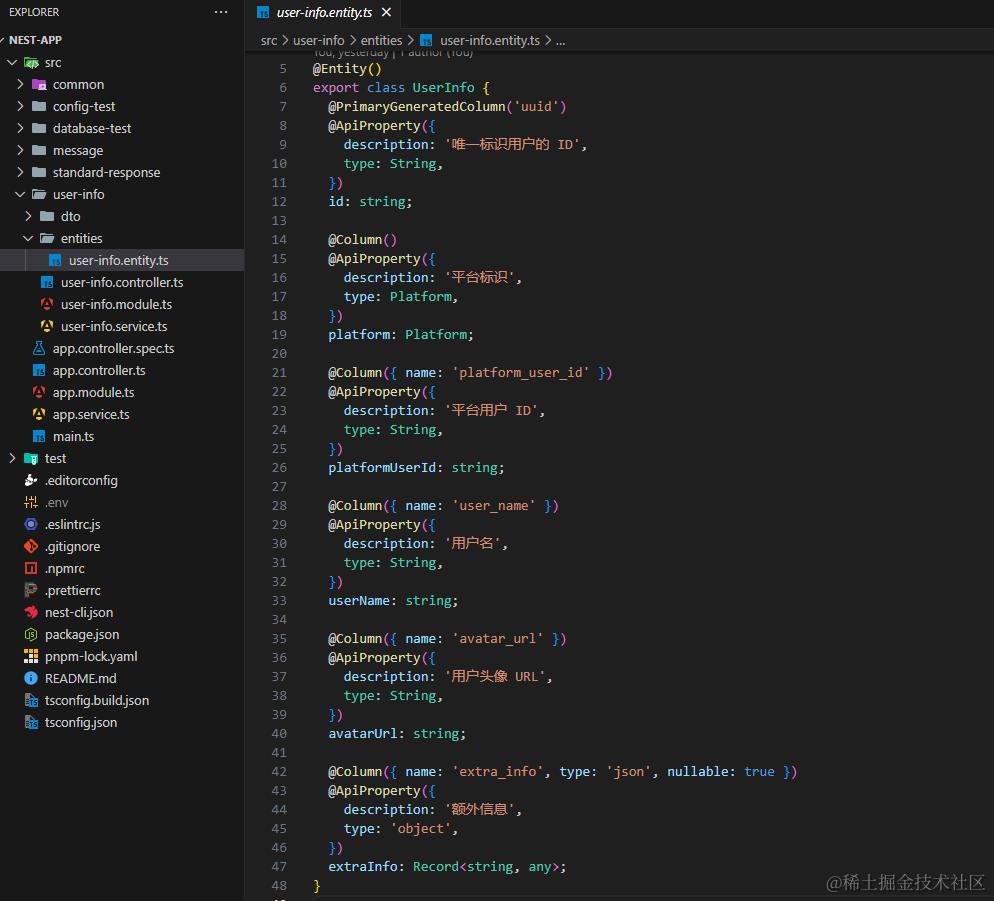Collapse the src folder chevron
This screenshot has width=994, height=901.
[12, 62]
